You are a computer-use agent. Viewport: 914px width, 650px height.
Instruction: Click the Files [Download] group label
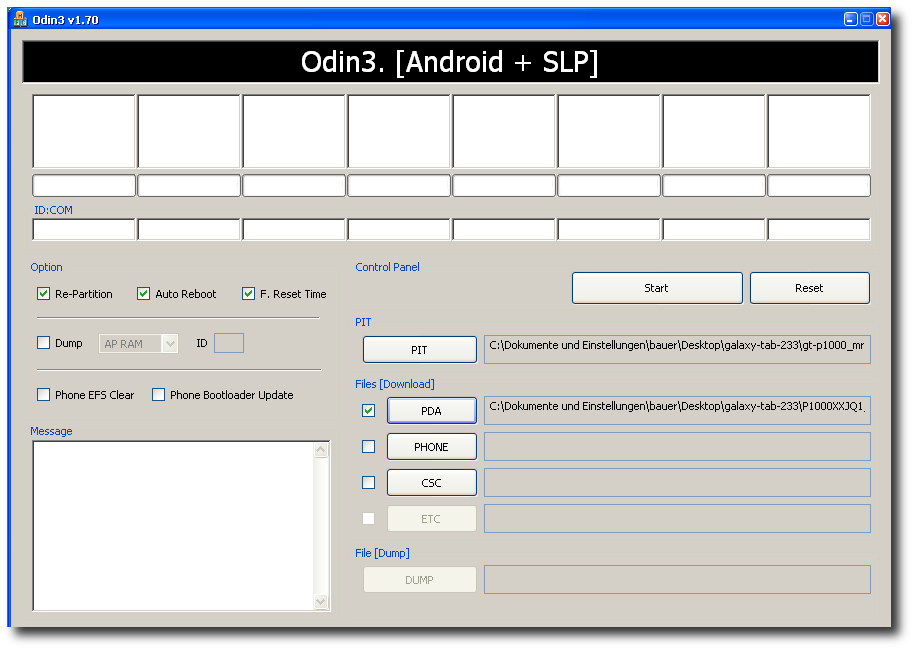(395, 384)
